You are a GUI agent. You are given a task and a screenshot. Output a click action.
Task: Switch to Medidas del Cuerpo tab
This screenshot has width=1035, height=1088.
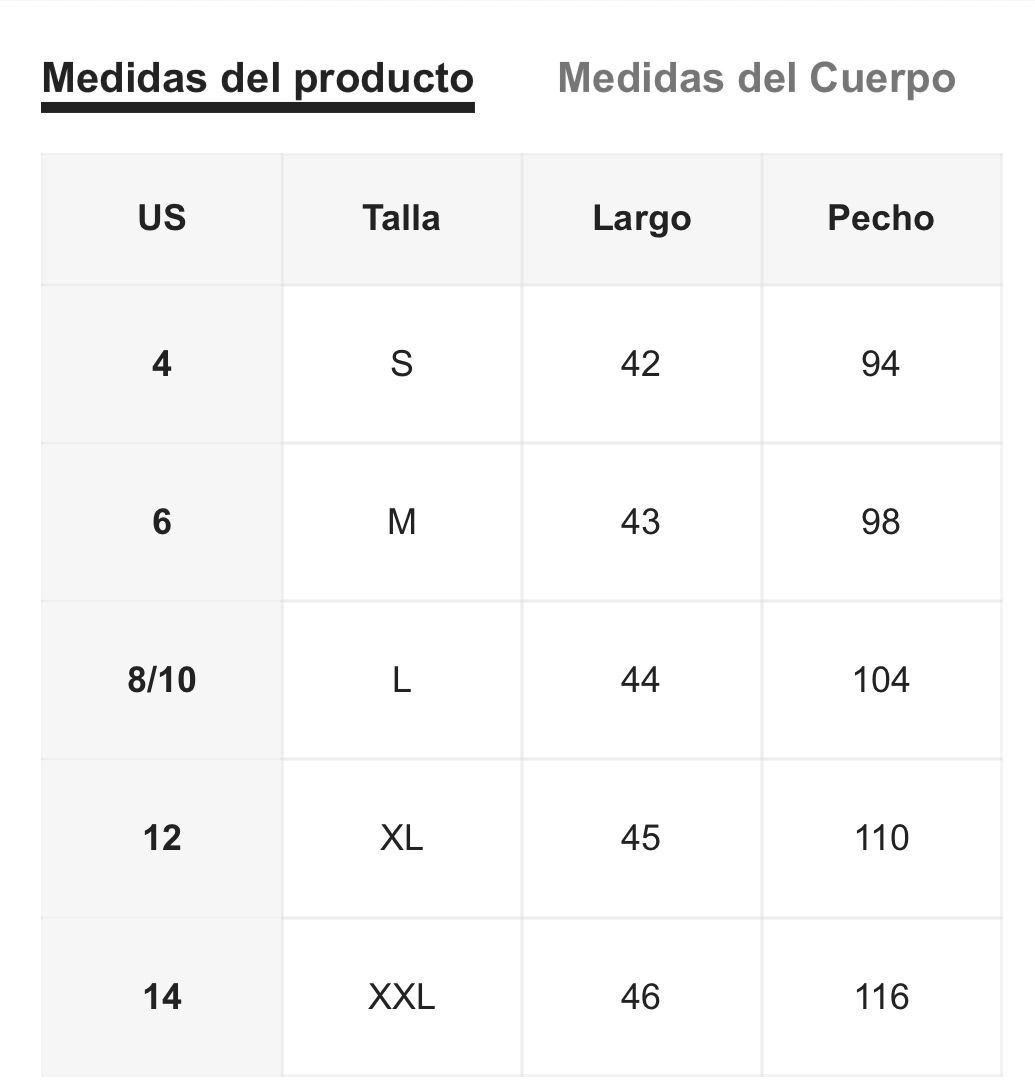[x=757, y=78]
